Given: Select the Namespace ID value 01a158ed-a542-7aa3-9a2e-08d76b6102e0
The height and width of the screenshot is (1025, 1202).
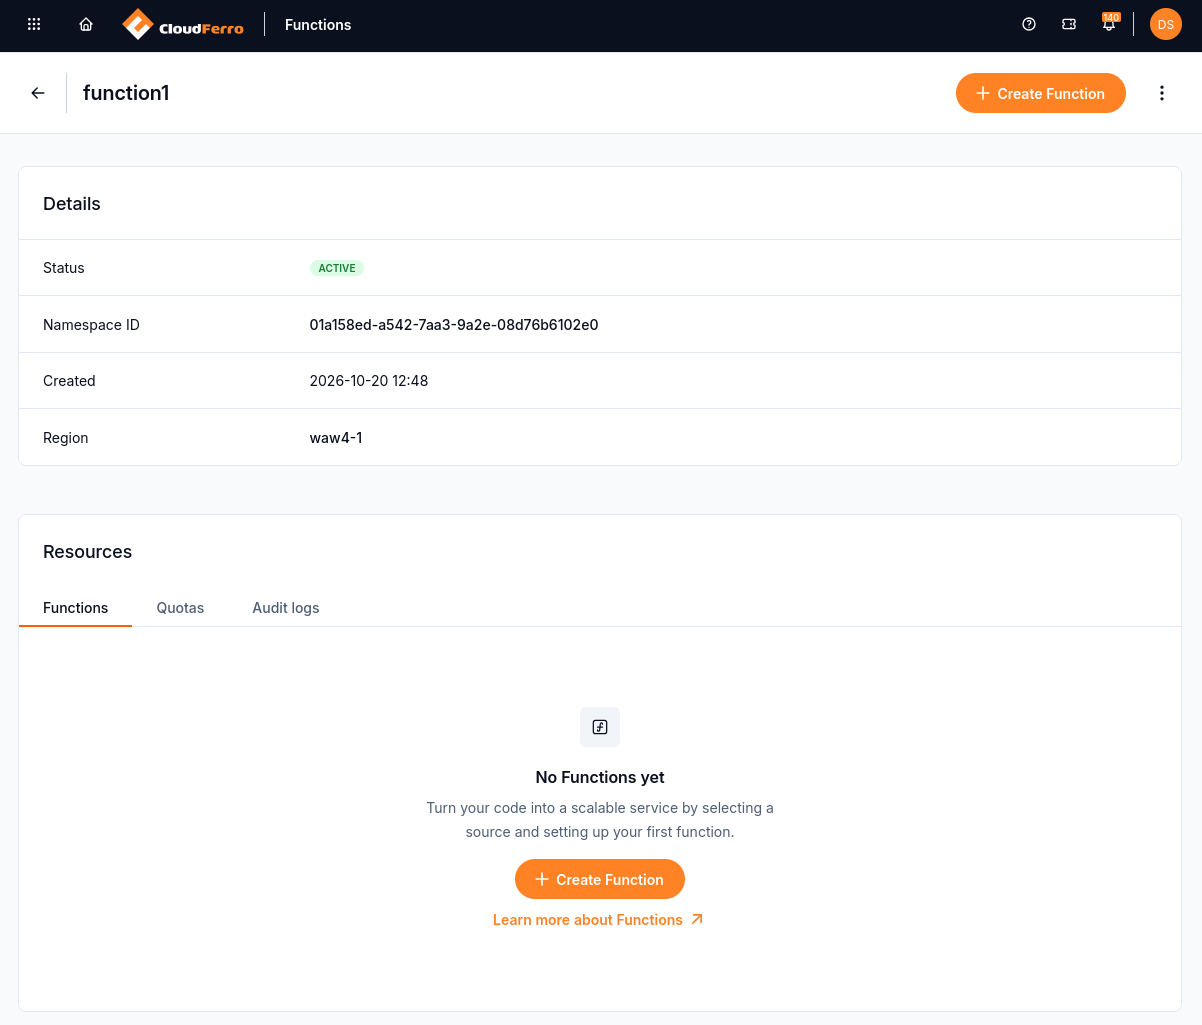Looking at the screenshot, I should pyautogui.click(x=454, y=325).
